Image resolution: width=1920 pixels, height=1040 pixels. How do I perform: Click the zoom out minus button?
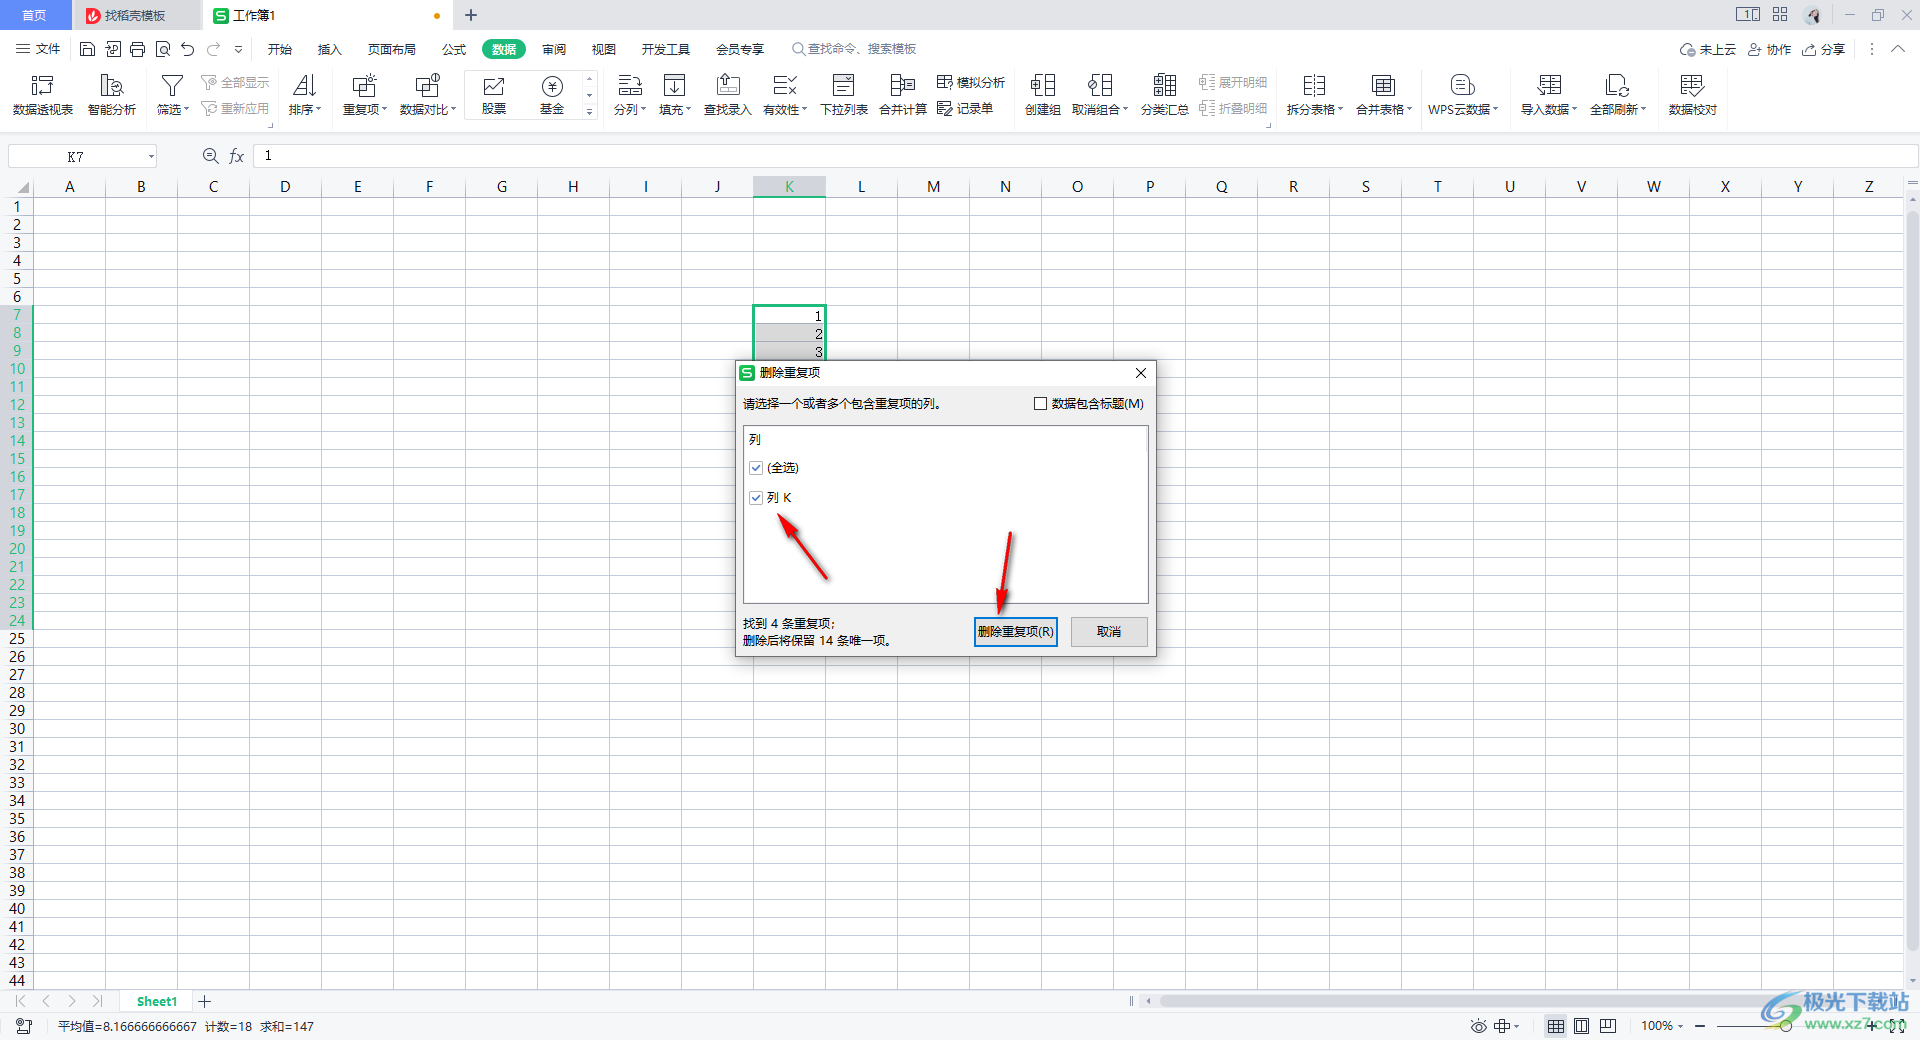point(1700,1026)
